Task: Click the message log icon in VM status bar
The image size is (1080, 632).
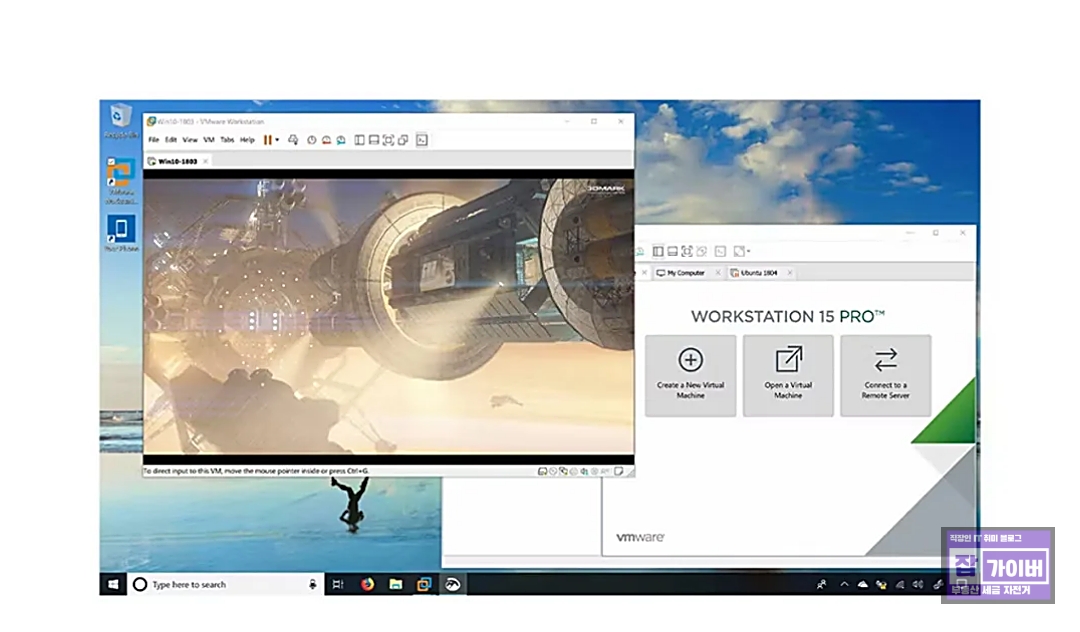Action: click(619, 472)
